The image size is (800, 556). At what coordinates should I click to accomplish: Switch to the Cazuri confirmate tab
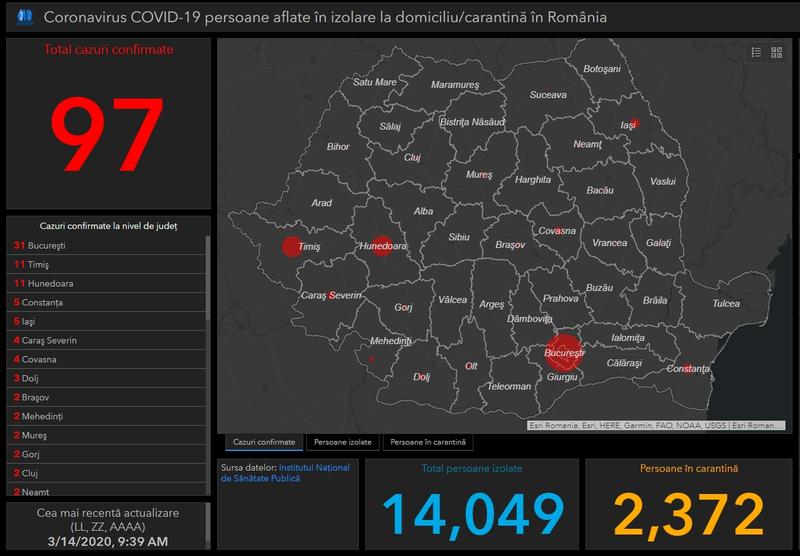tap(264, 442)
